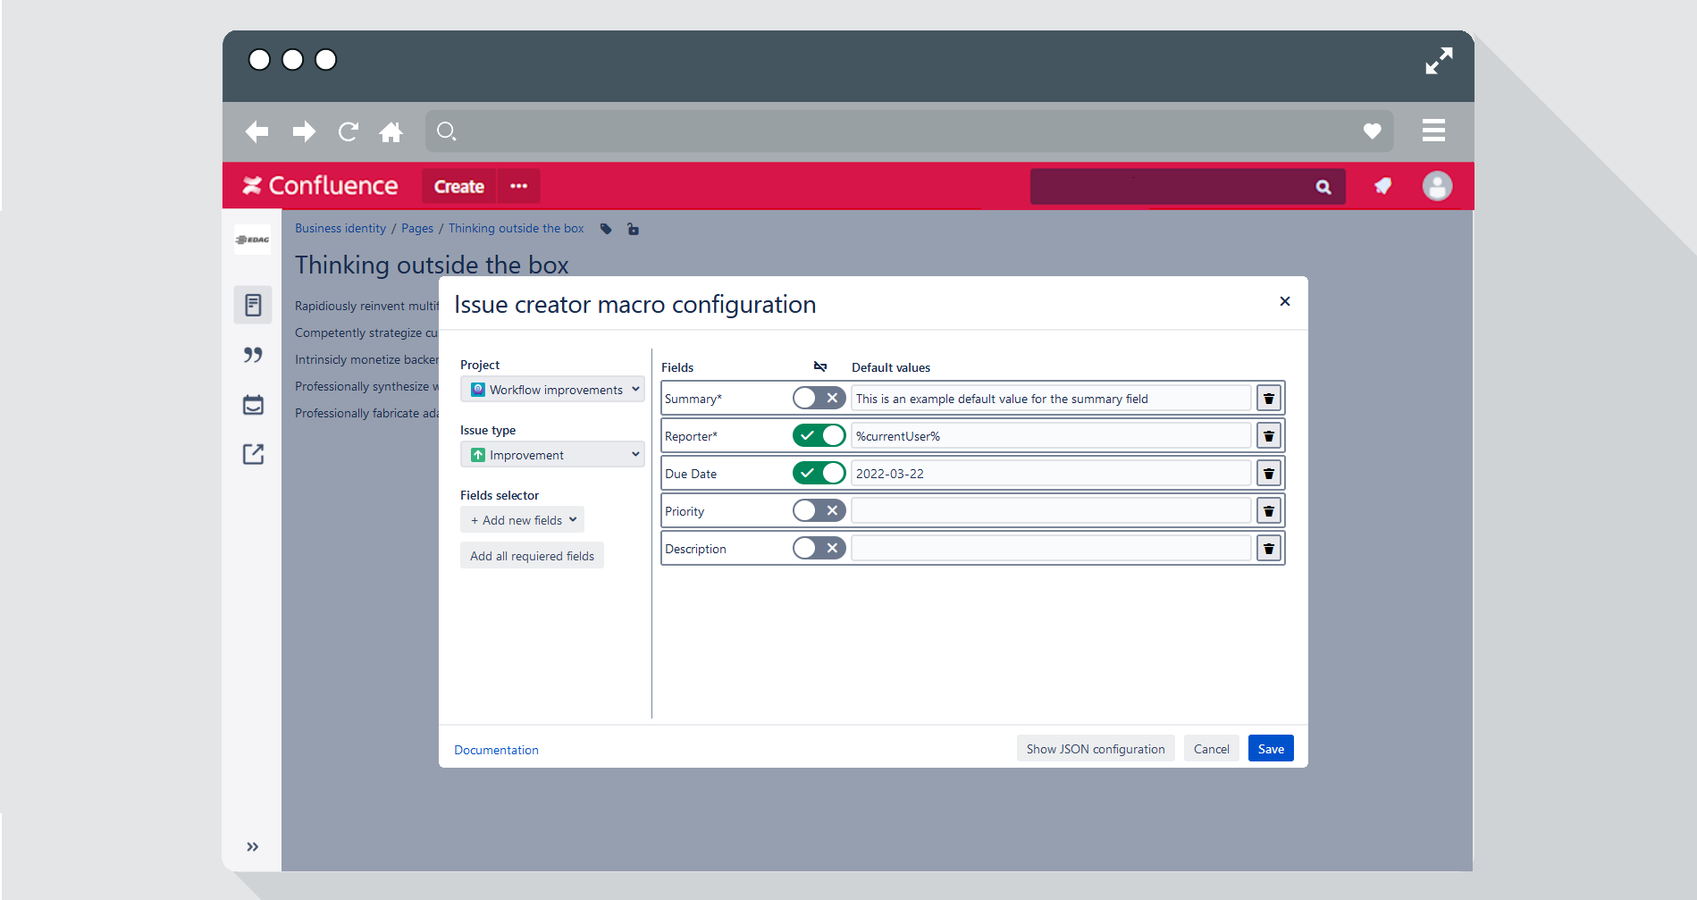Screen dimensions: 1697x900
Task: Click Show JSON configuration button
Action: [1095, 749]
